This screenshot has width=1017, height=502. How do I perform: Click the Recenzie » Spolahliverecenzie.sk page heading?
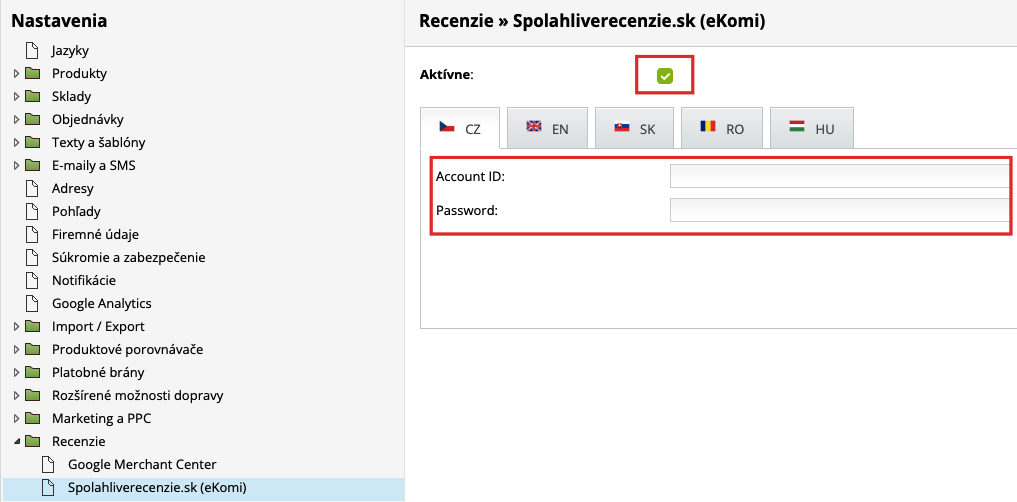click(592, 21)
